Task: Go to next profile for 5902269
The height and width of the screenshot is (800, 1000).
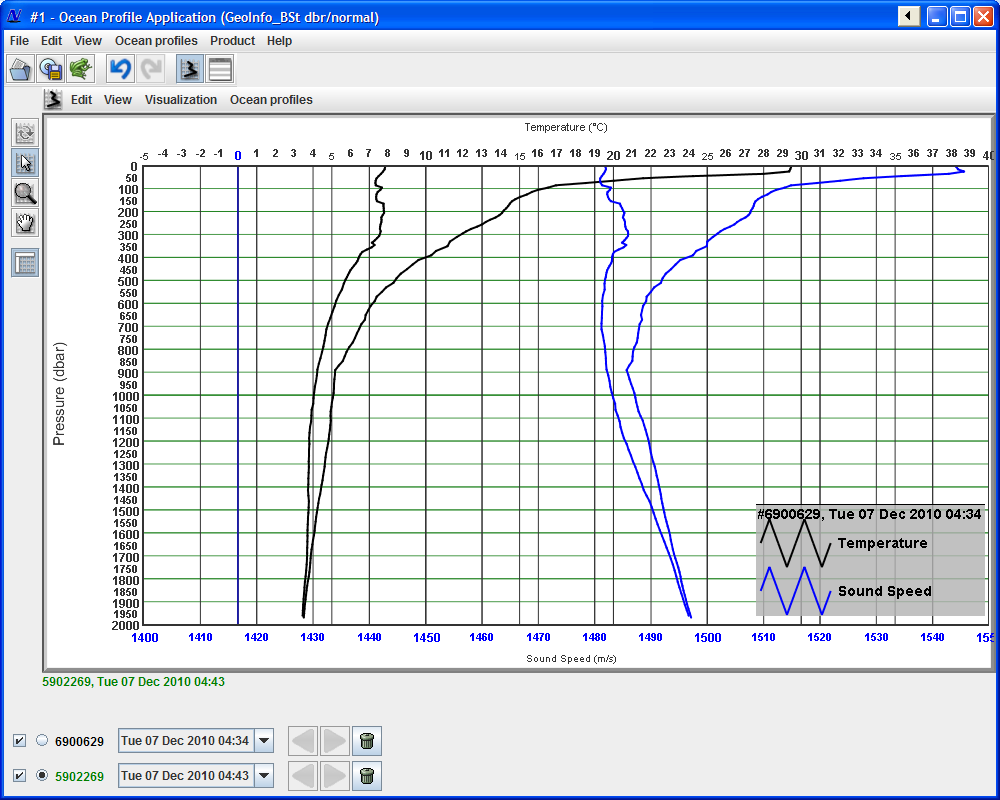Action: click(335, 776)
